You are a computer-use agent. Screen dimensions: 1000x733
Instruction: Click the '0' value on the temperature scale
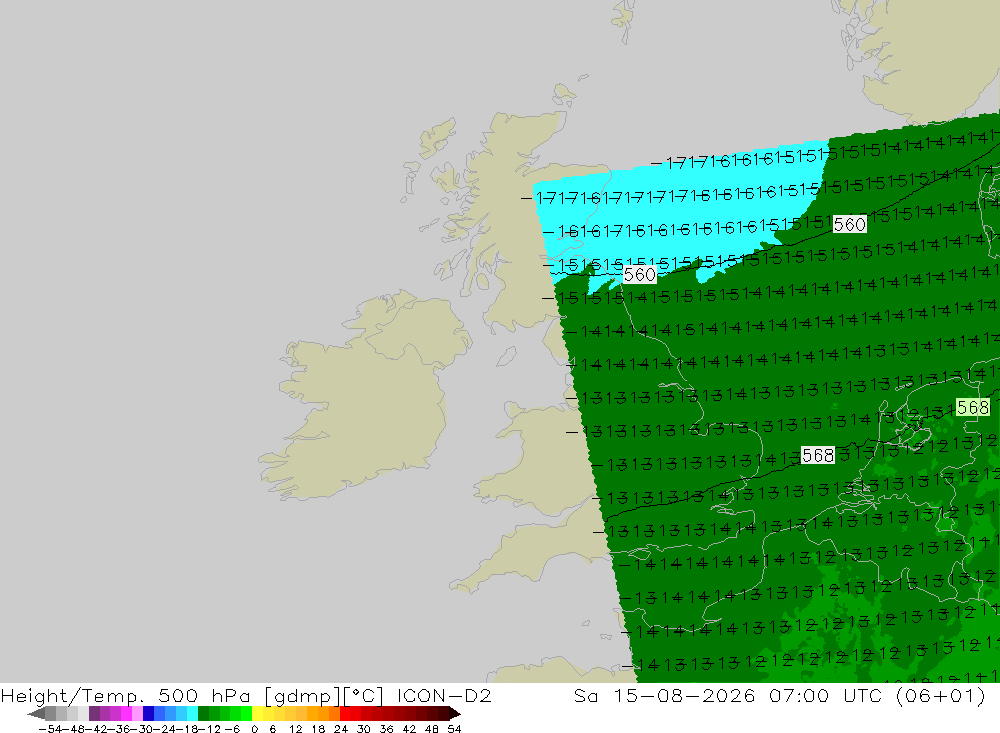click(254, 729)
